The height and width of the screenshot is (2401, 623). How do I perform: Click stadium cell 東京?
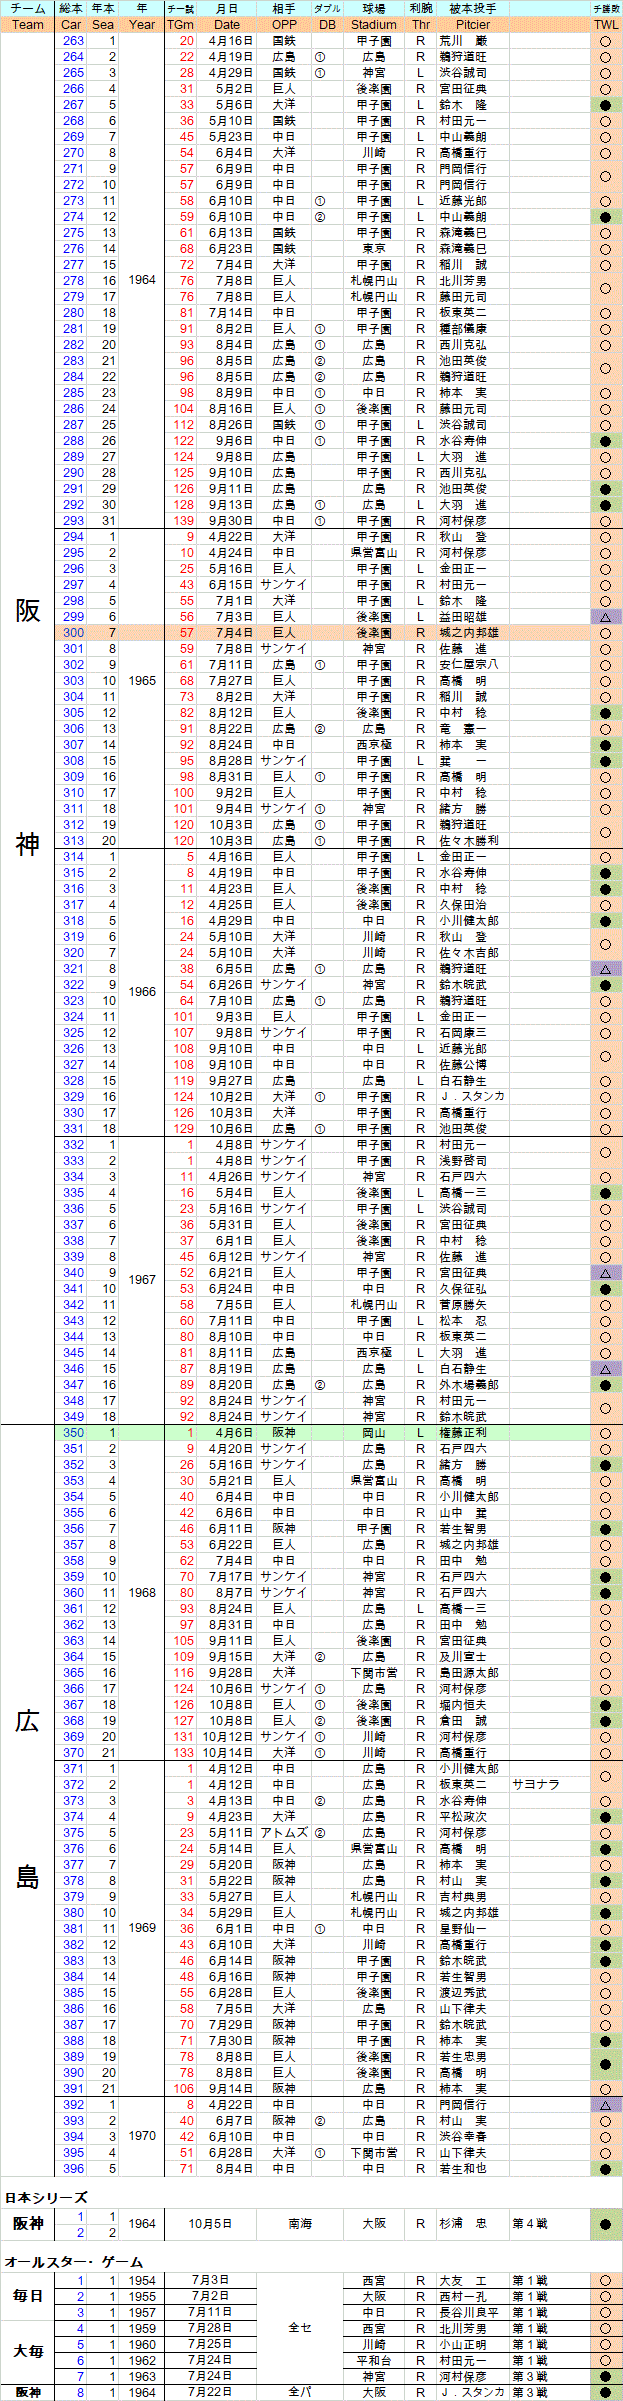[x=374, y=249]
